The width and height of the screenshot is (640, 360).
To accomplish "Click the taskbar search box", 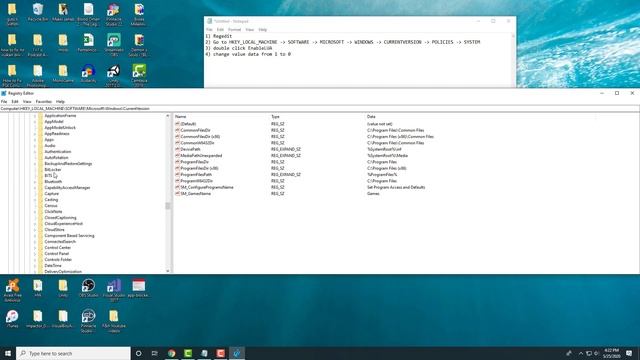I will pyautogui.click(x=73, y=353).
